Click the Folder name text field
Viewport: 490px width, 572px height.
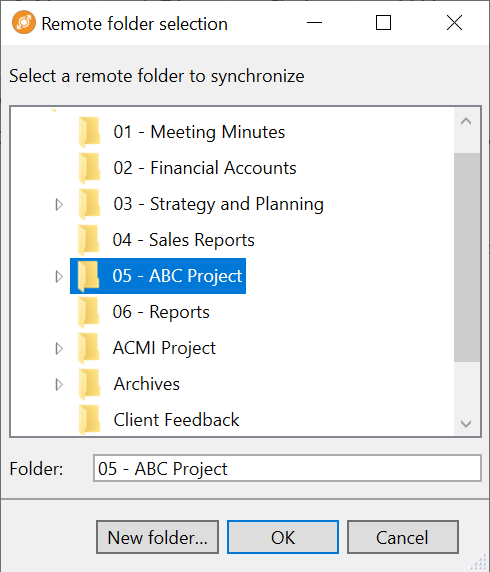[287, 468]
